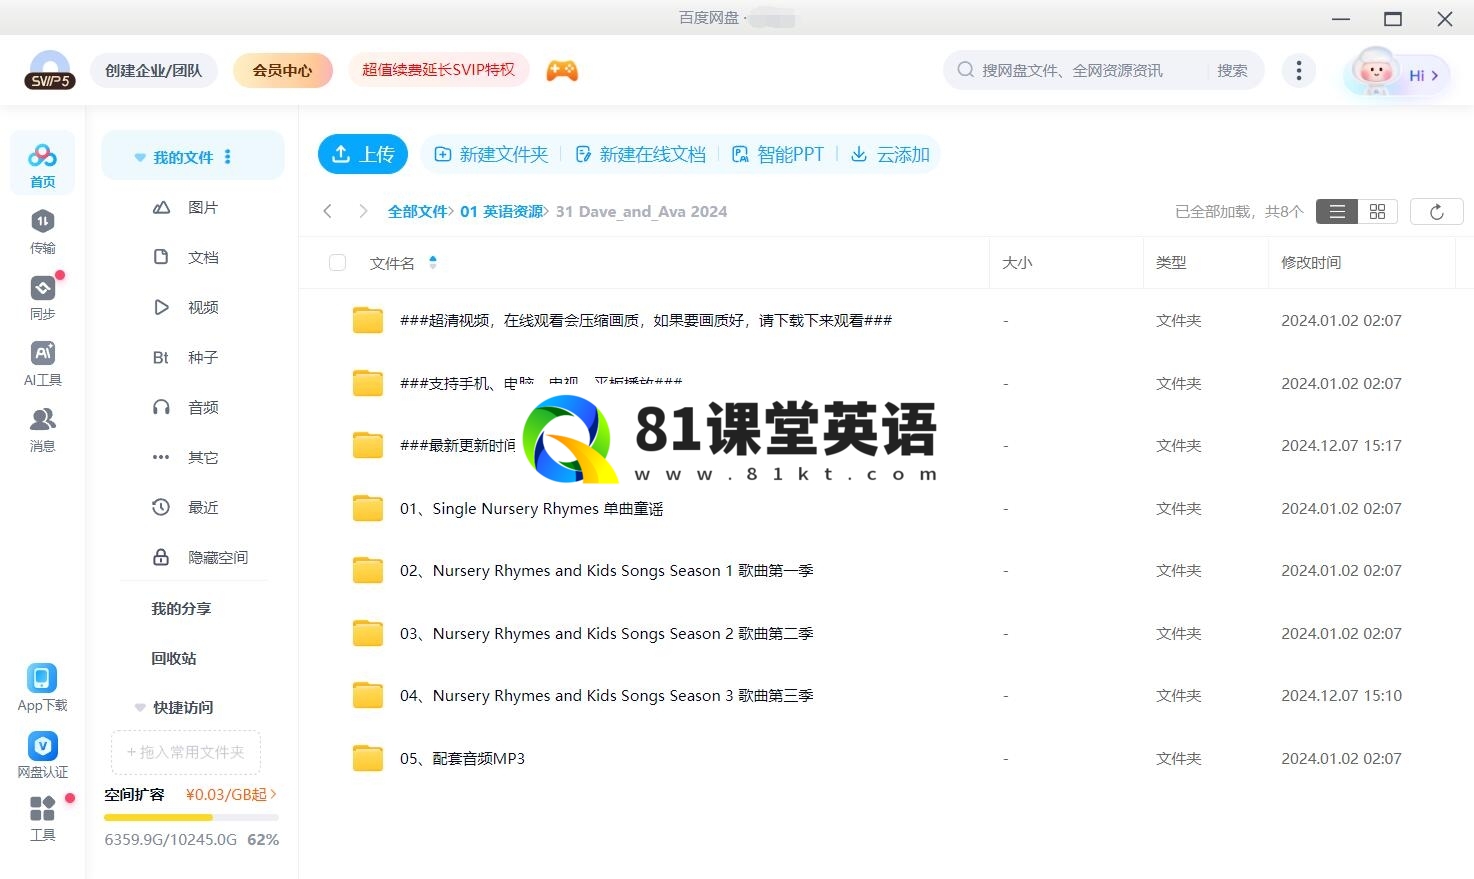Click the storage usage progress bar

tap(191, 817)
